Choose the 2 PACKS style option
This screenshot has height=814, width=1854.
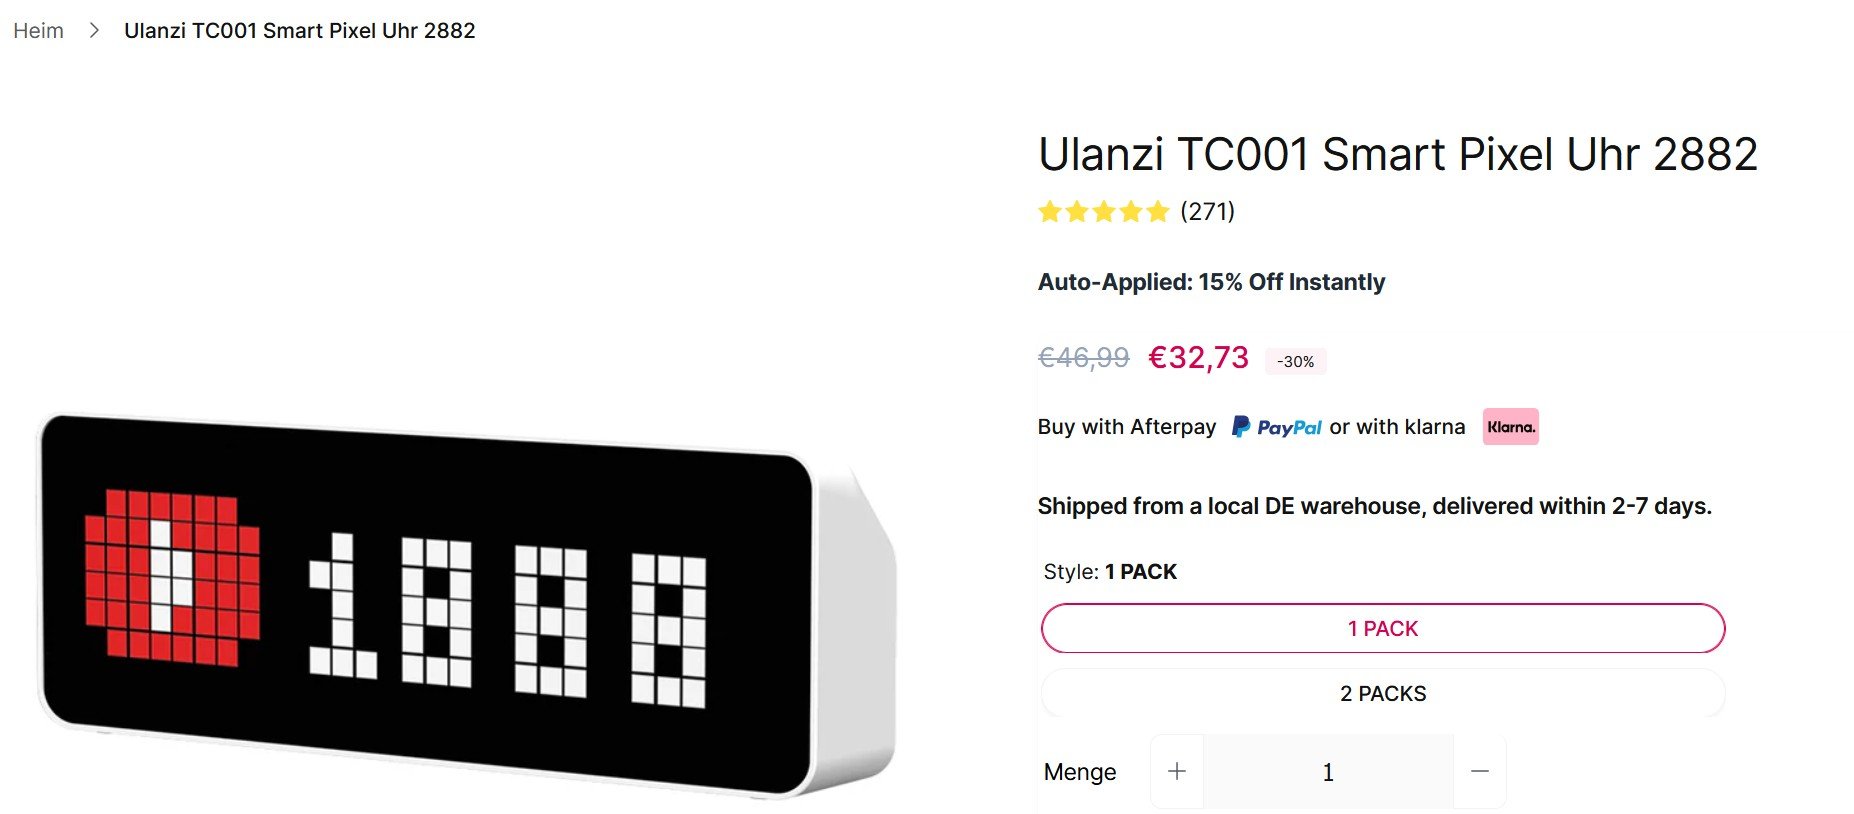tap(1383, 694)
